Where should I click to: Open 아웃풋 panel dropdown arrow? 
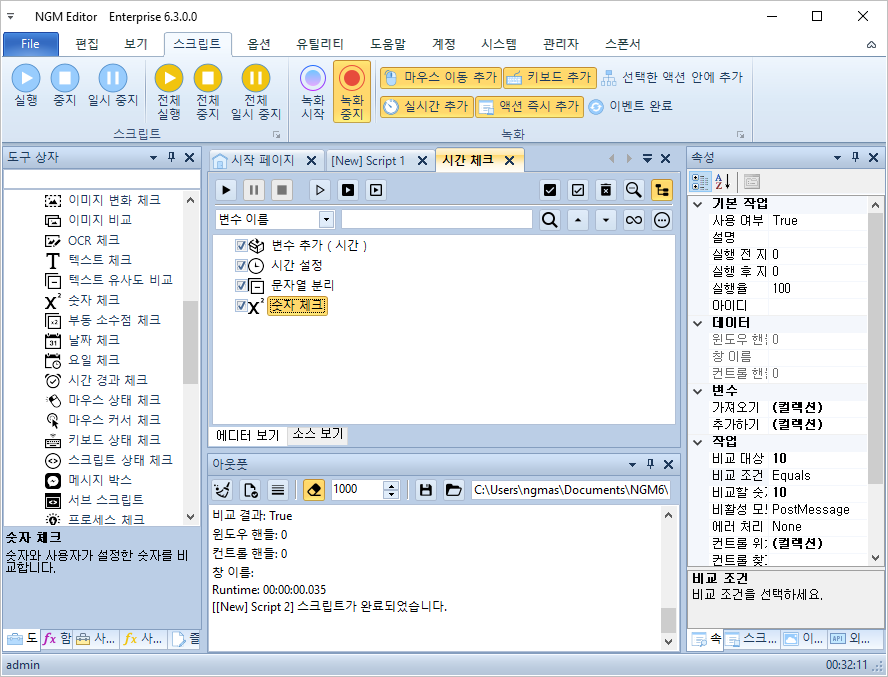[x=632, y=465]
